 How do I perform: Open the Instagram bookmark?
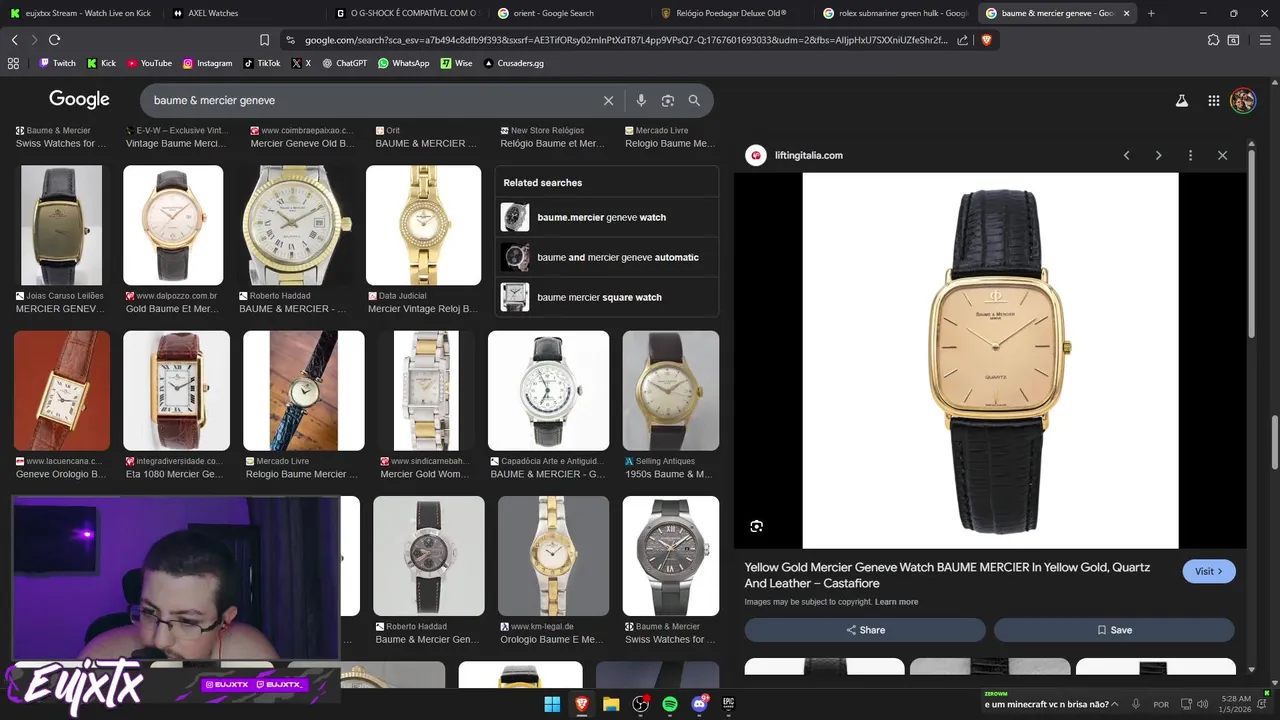click(x=207, y=63)
